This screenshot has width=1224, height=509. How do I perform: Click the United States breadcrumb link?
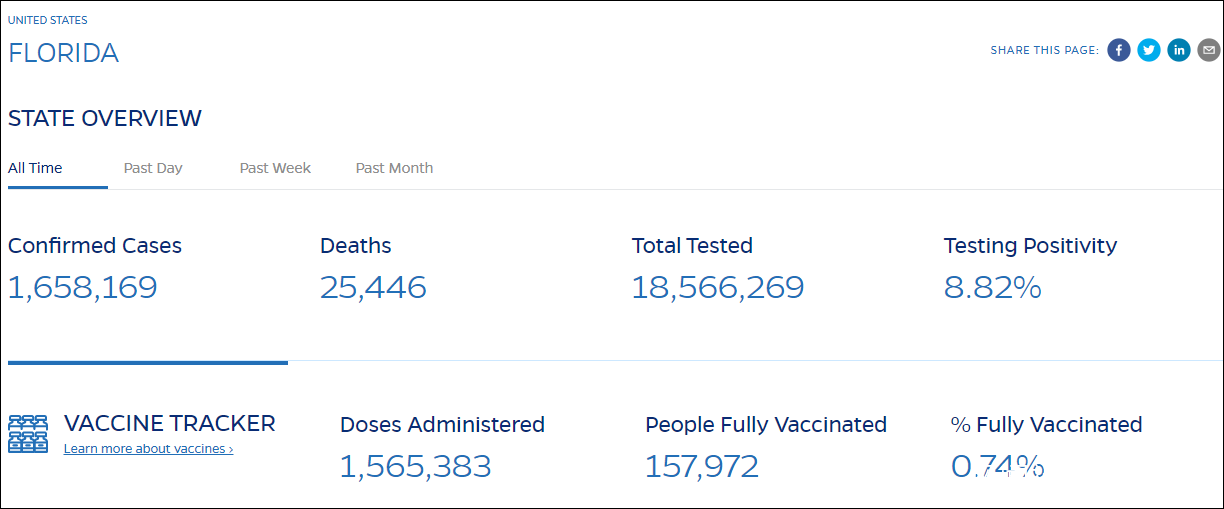click(48, 20)
